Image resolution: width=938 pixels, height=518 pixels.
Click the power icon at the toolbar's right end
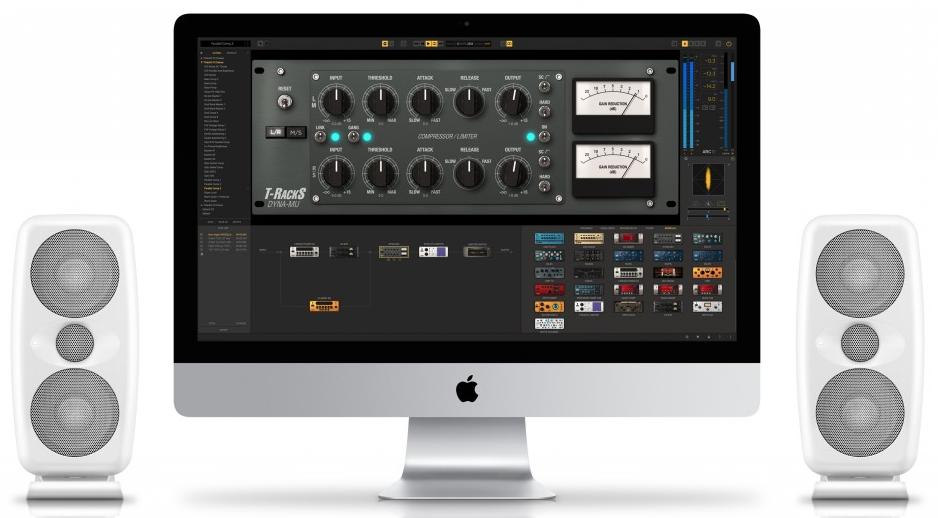point(729,44)
